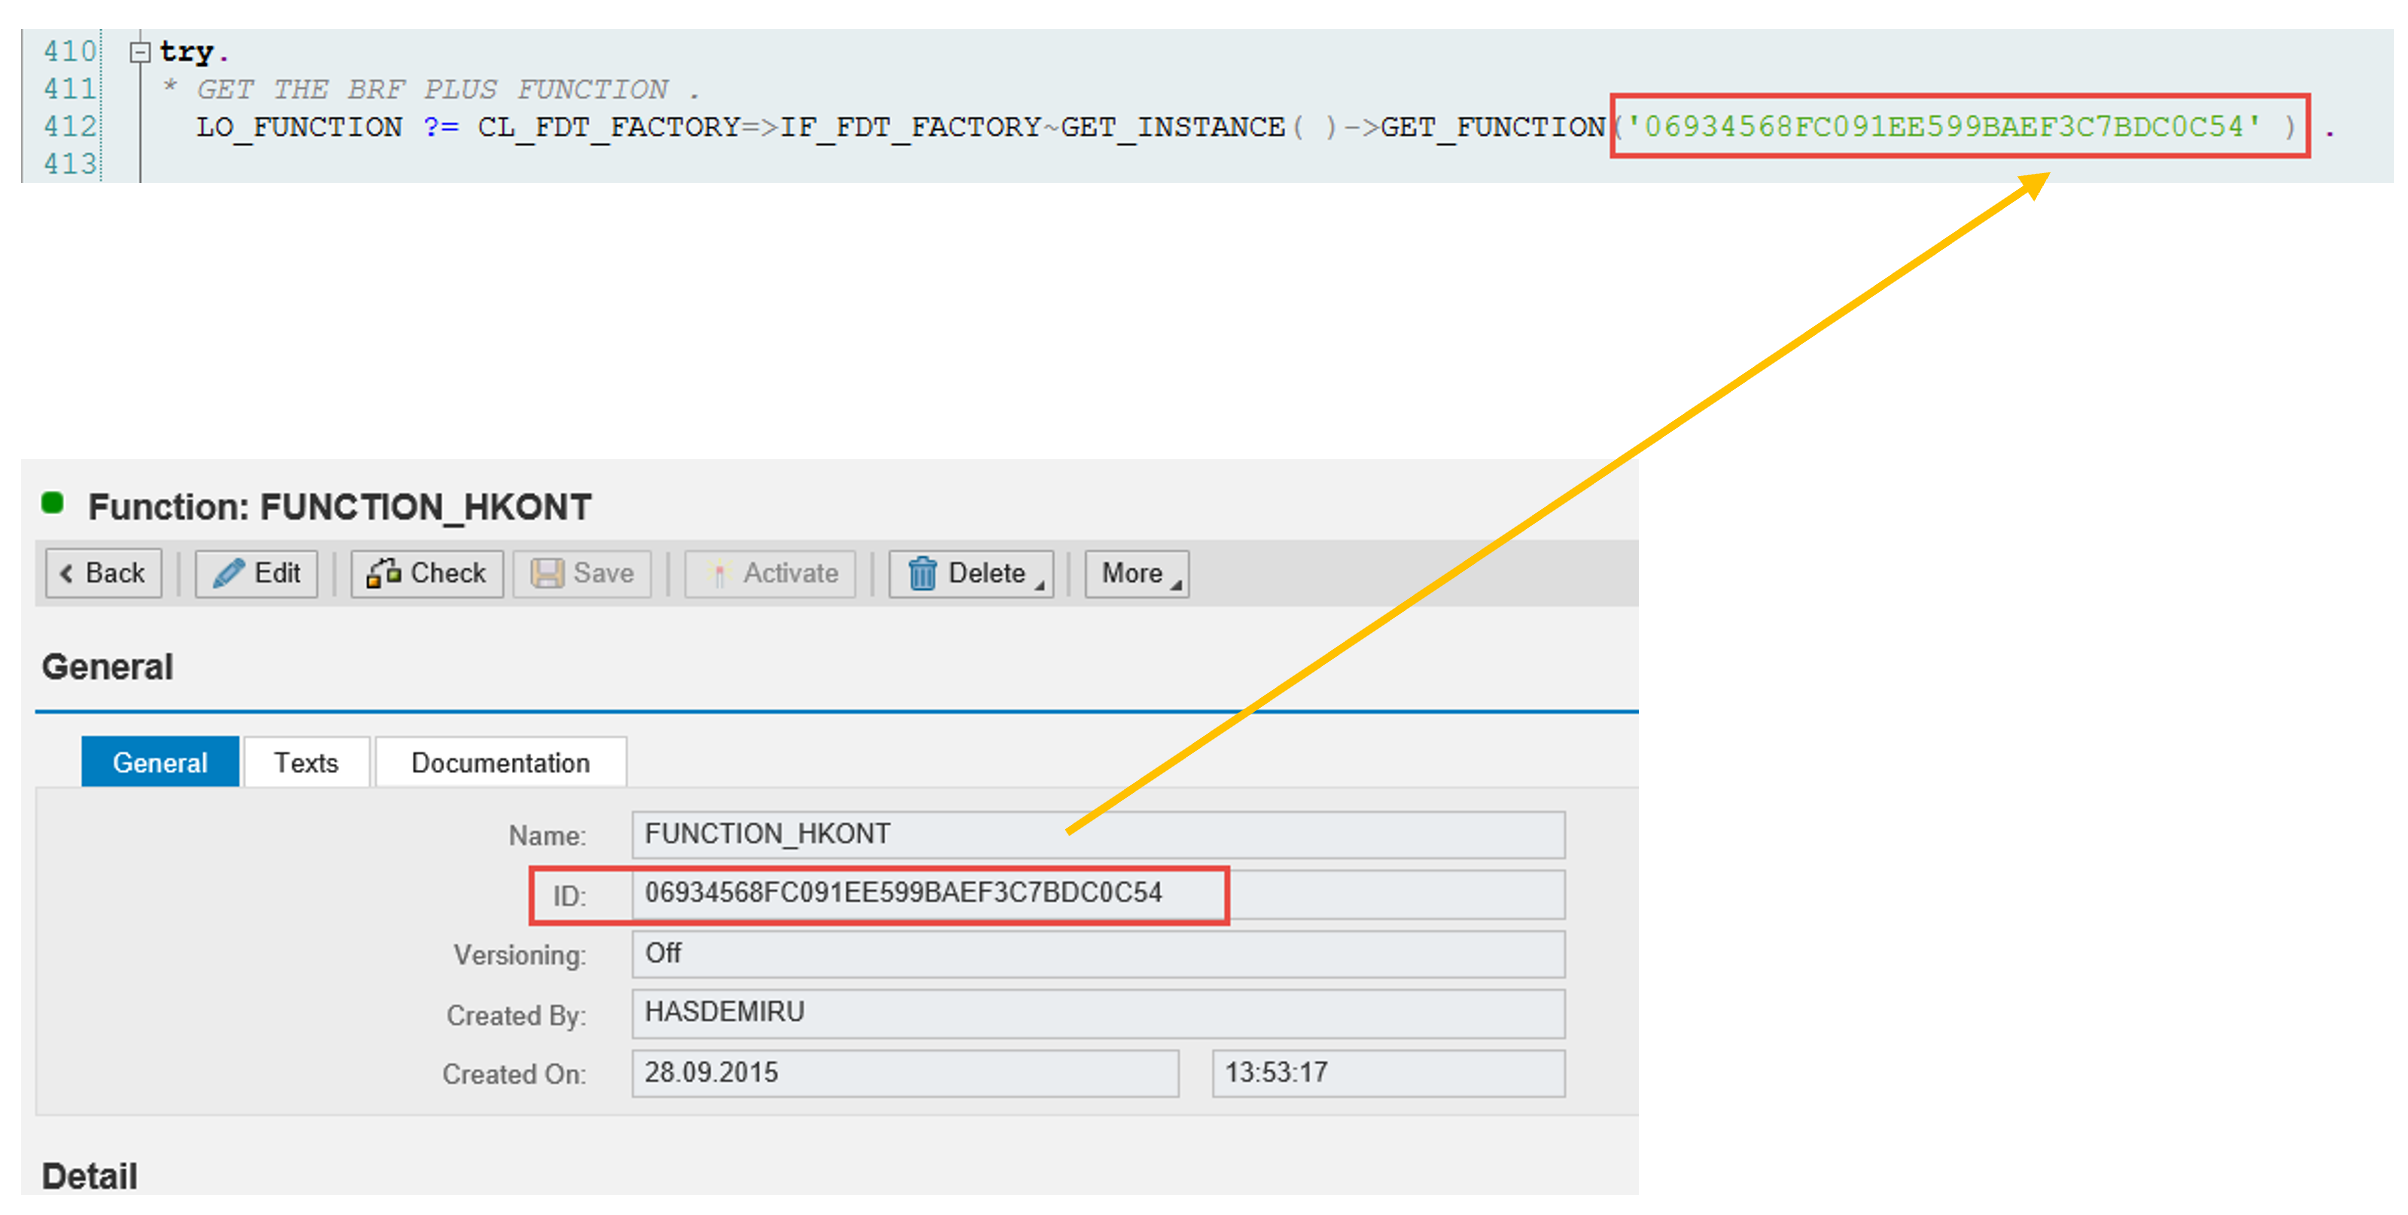
Task: Click the ID field value
Action: (903, 893)
